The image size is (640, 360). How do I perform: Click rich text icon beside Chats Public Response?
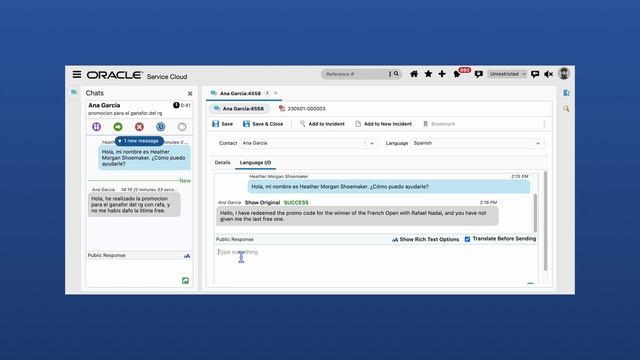(187, 256)
